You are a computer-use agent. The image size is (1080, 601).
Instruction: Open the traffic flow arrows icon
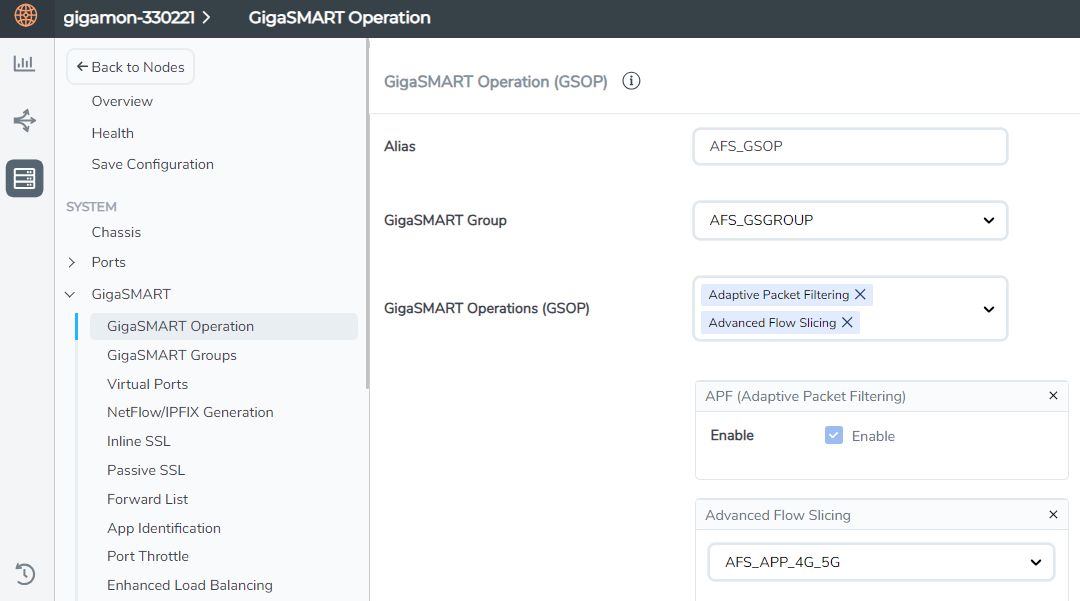[24, 120]
